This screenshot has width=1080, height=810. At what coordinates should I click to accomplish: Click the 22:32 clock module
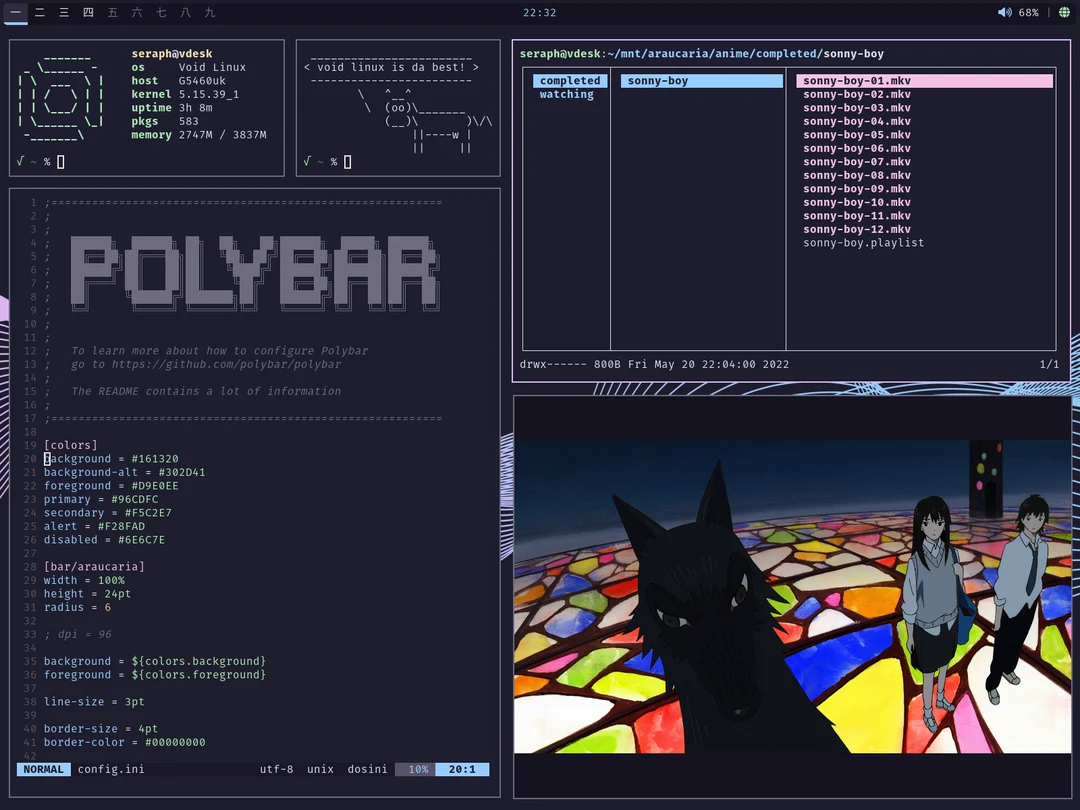540,13
